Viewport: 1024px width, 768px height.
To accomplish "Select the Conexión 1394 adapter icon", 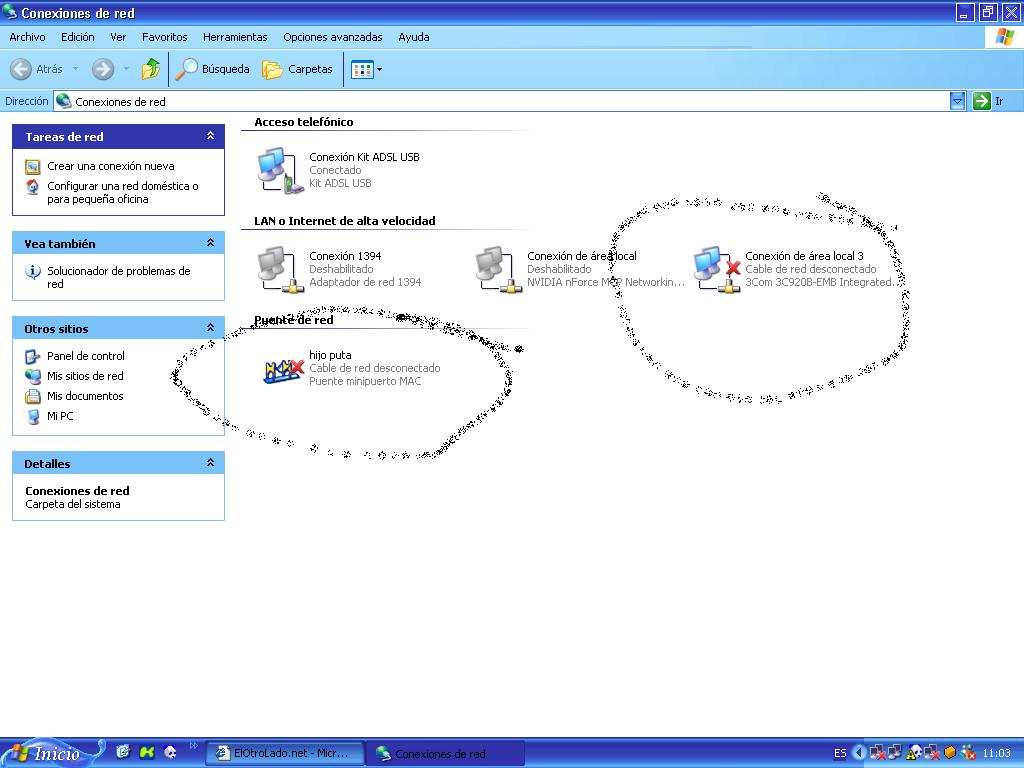I will coord(280,270).
